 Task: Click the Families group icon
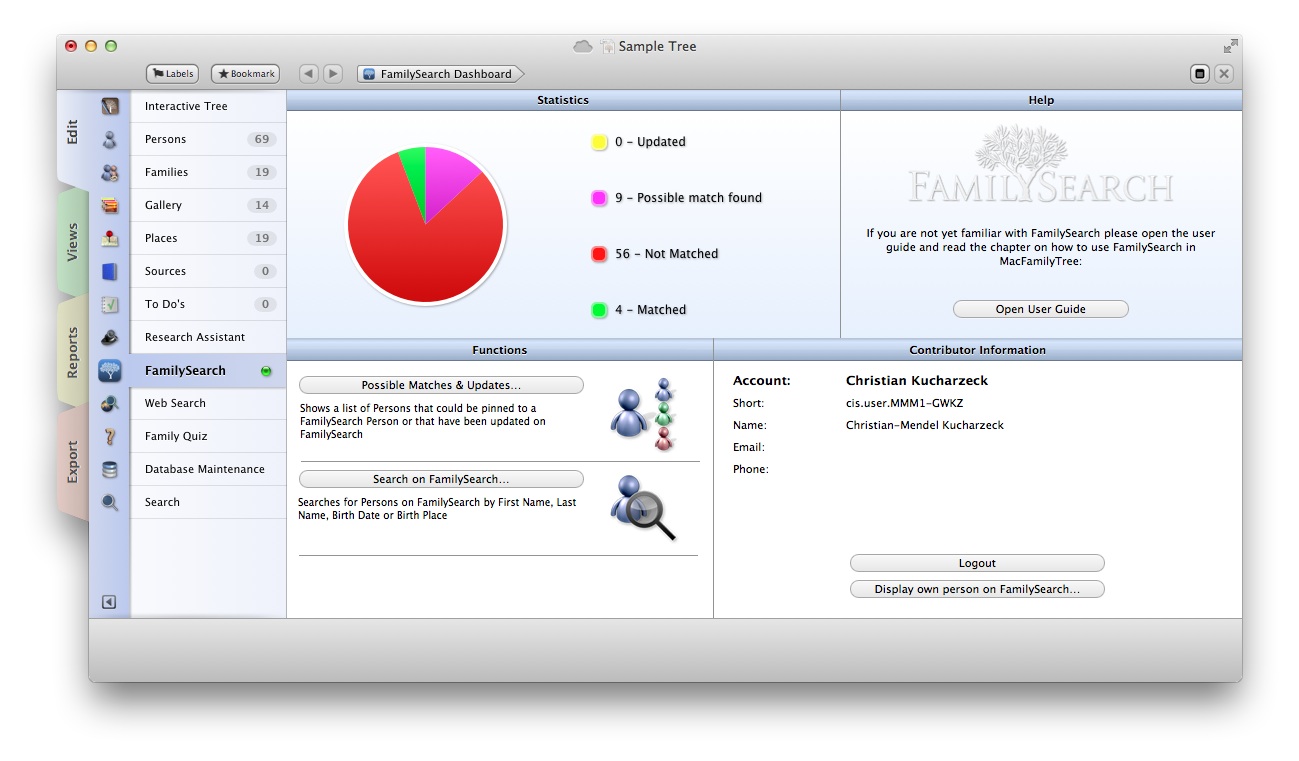tap(110, 172)
